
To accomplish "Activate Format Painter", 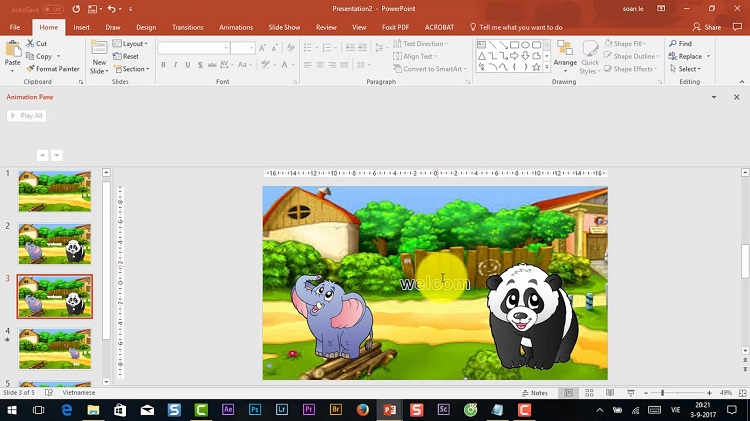I will 53,69.
